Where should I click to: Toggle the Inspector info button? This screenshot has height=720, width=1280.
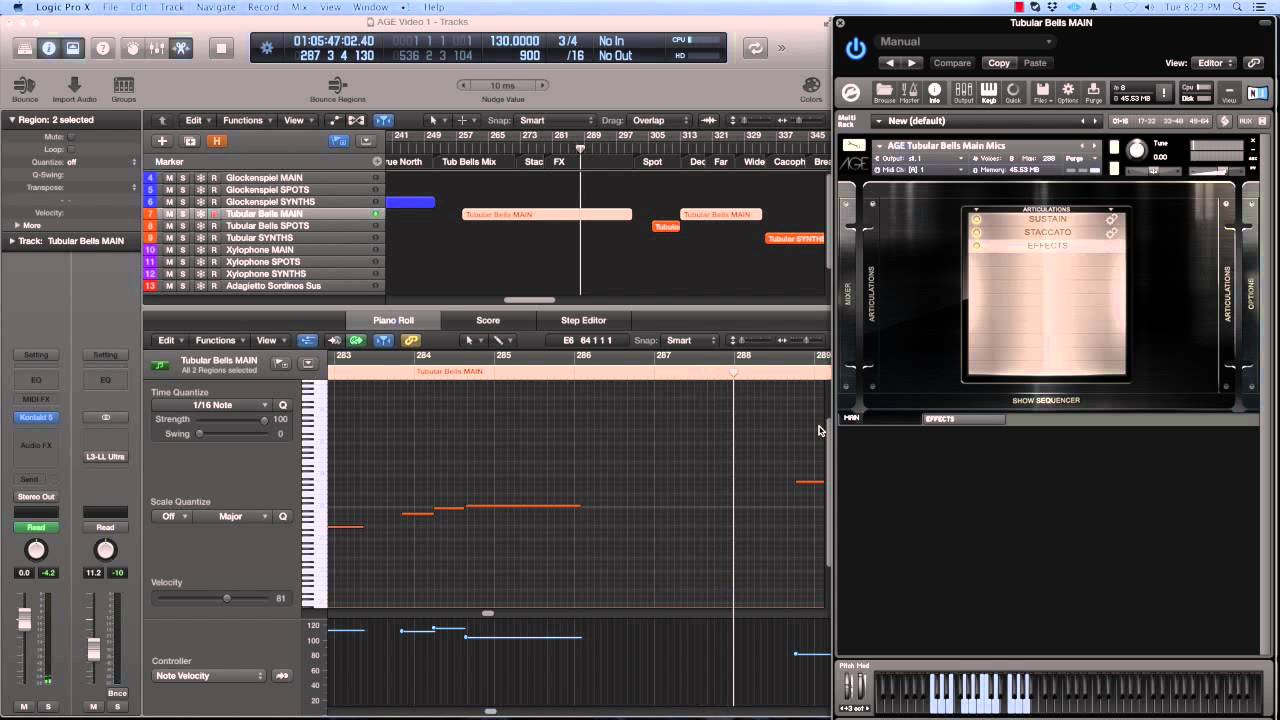[x=49, y=48]
